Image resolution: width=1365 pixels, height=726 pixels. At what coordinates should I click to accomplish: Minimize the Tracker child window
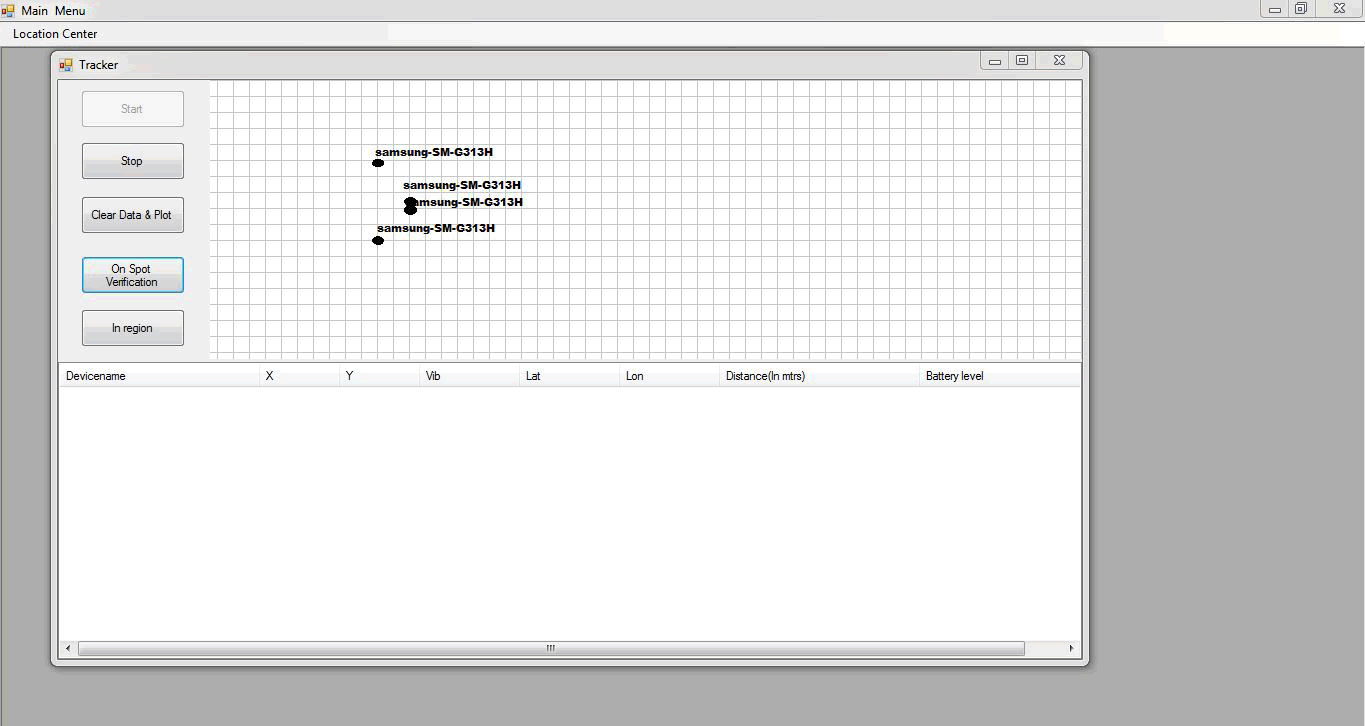tap(994, 61)
